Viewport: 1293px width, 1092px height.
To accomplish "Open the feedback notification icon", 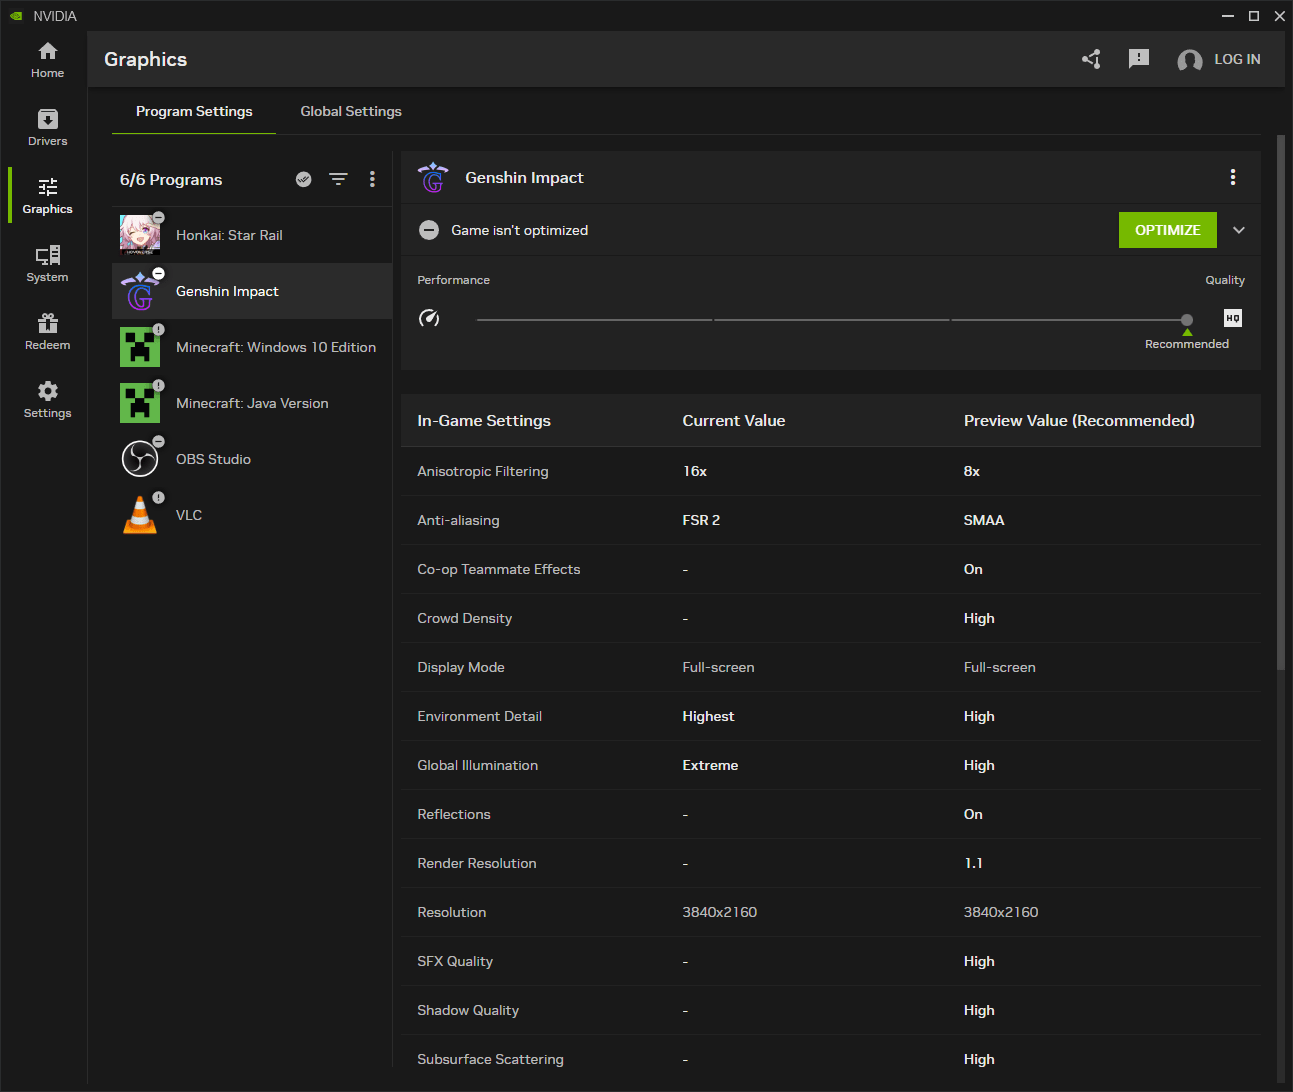I will pos(1138,59).
